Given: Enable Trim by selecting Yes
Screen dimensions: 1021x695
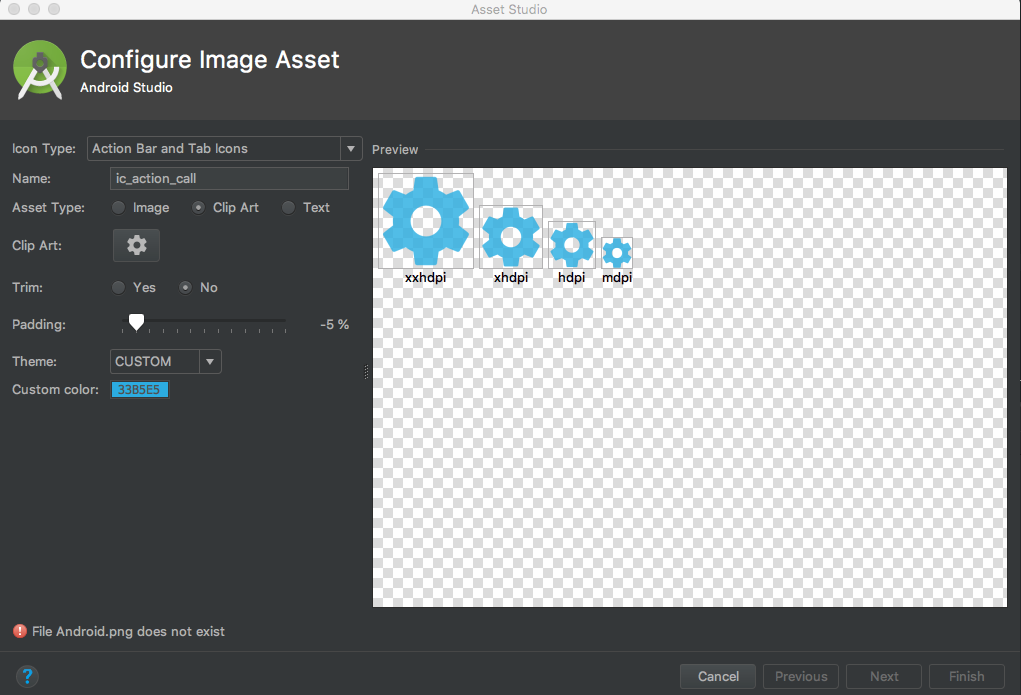Looking at the screenshot, I should [x=117, y=287].
